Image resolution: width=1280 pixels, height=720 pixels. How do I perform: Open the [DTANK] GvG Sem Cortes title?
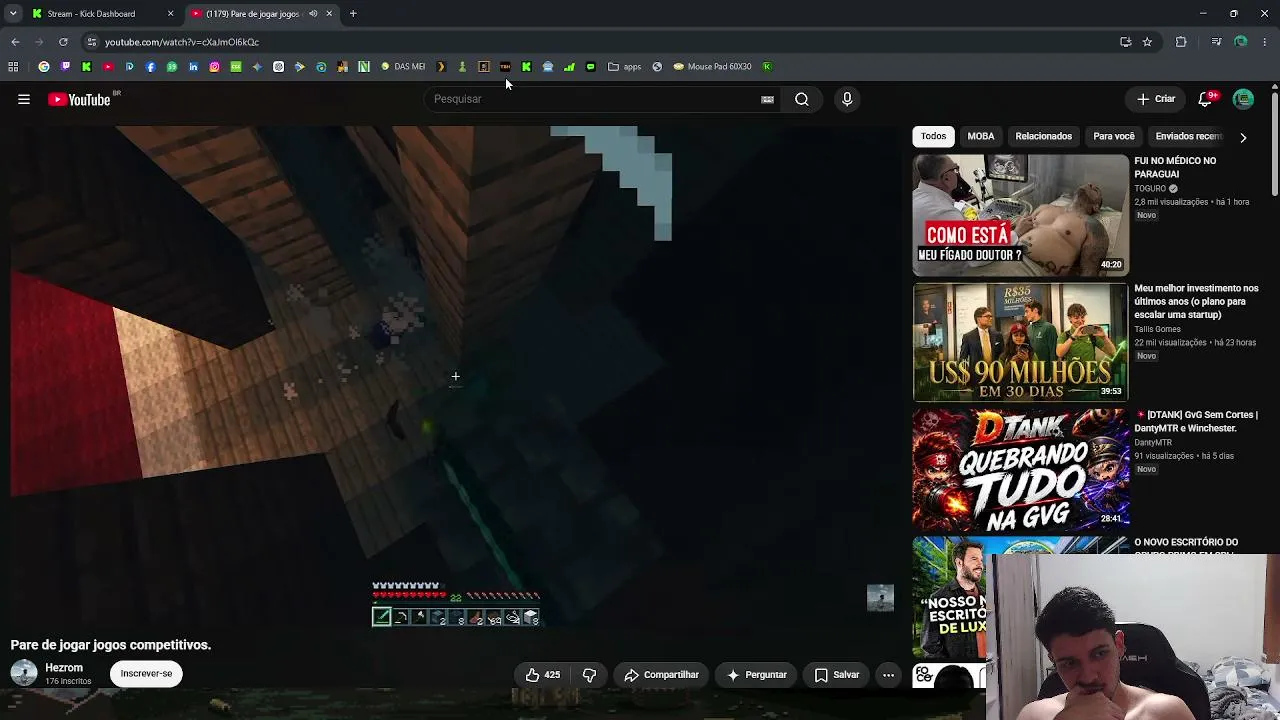click(1196, 421)
